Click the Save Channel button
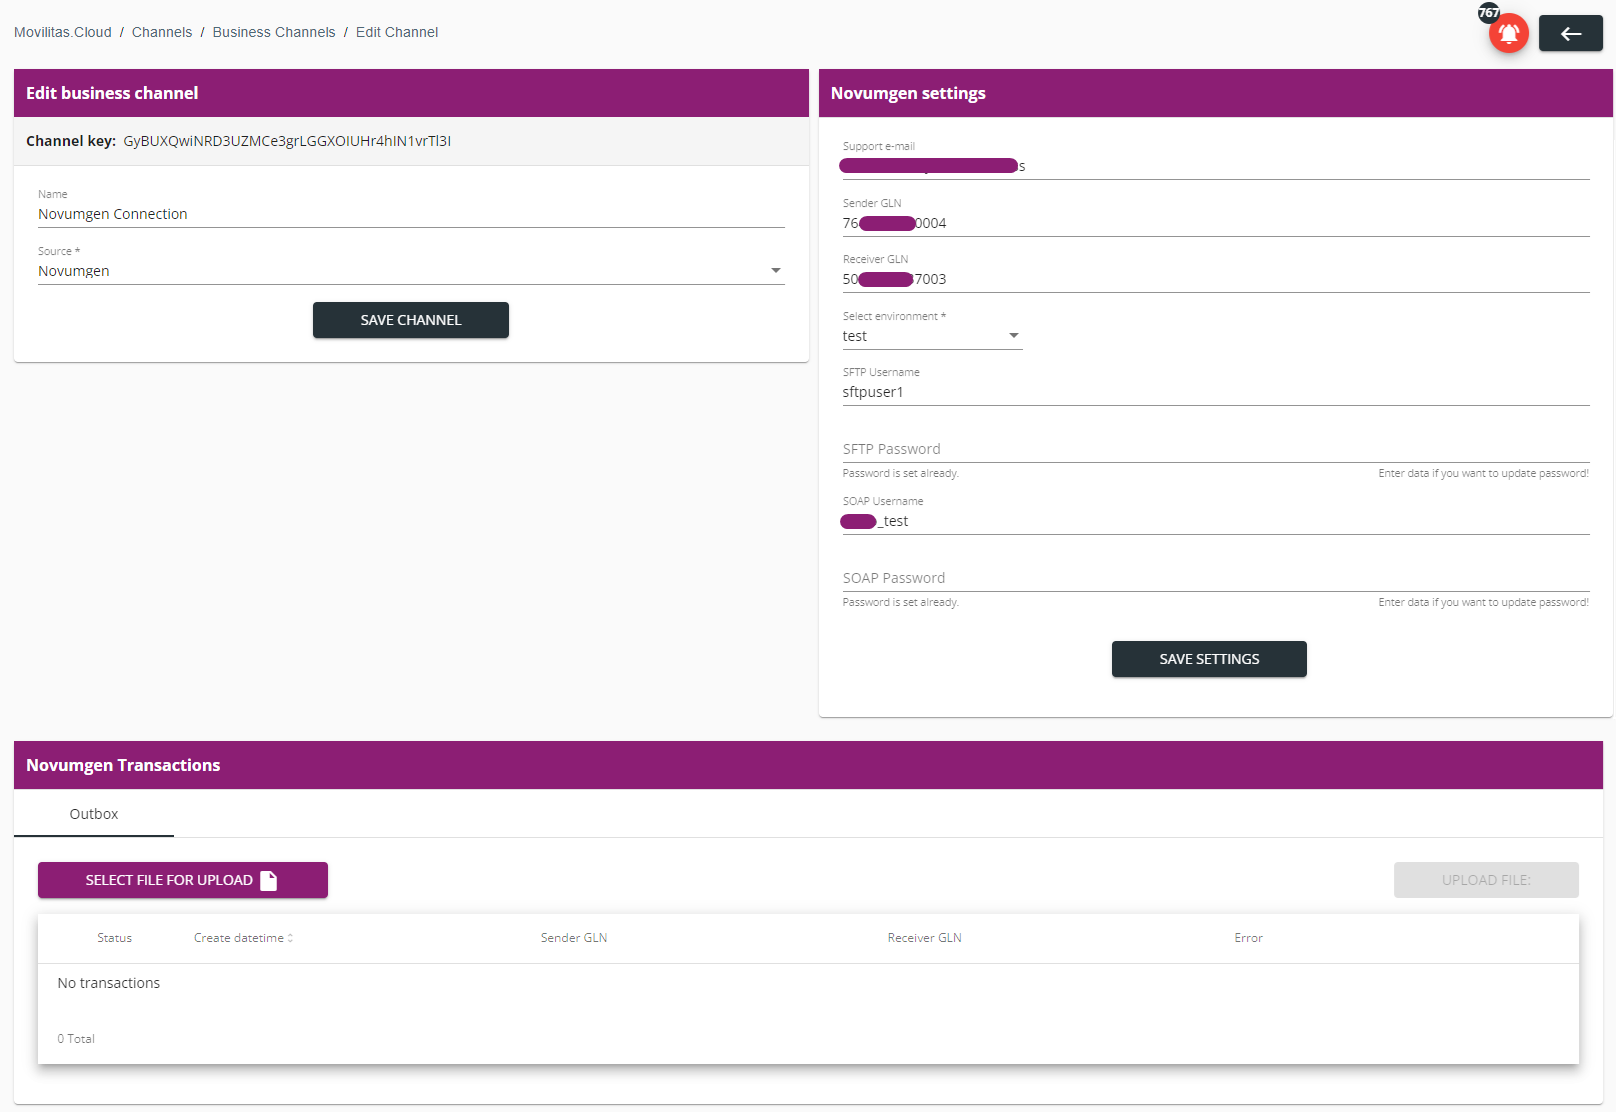 (411, 320)
